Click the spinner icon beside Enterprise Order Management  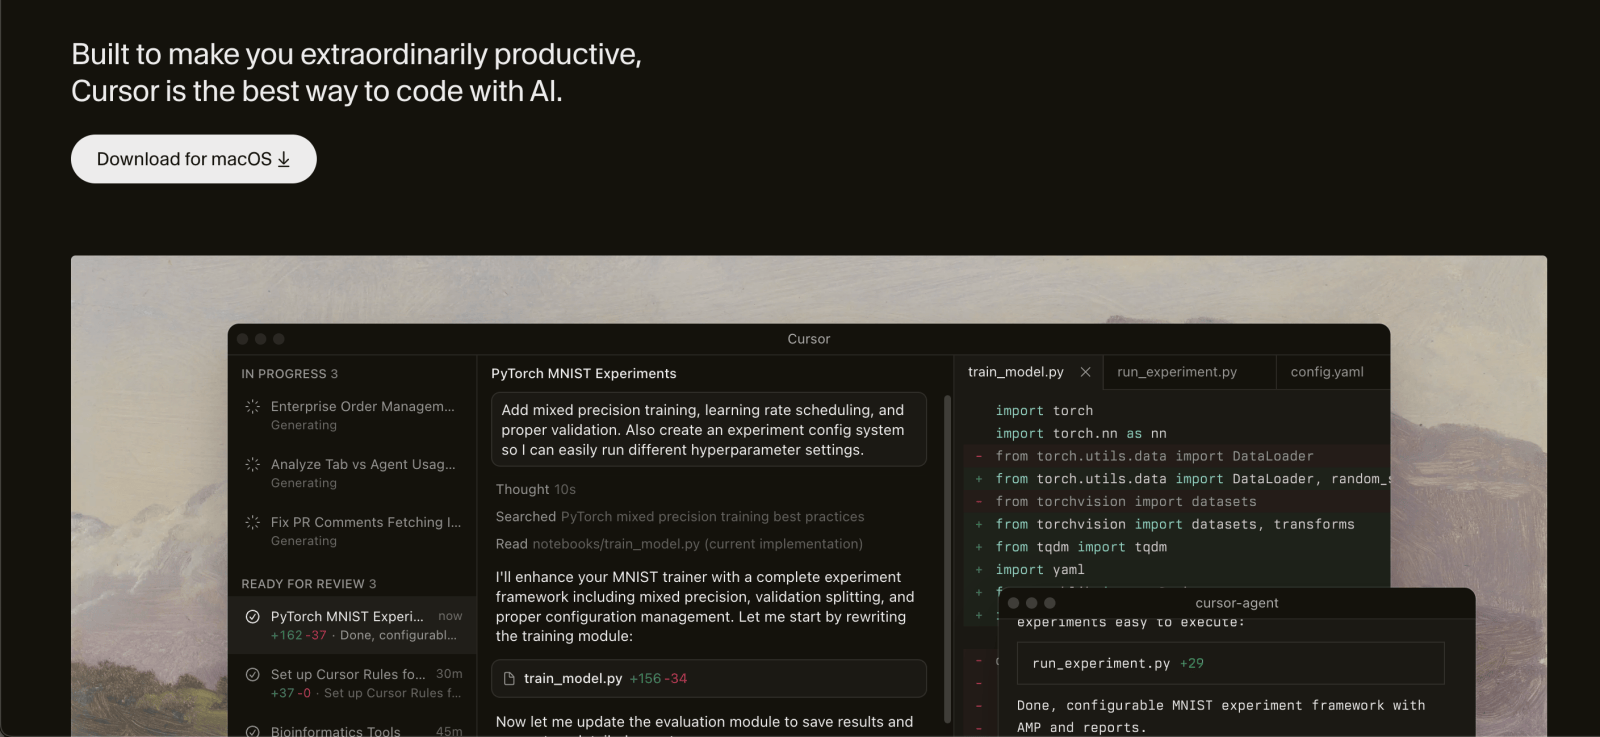[x=253, y=407]
